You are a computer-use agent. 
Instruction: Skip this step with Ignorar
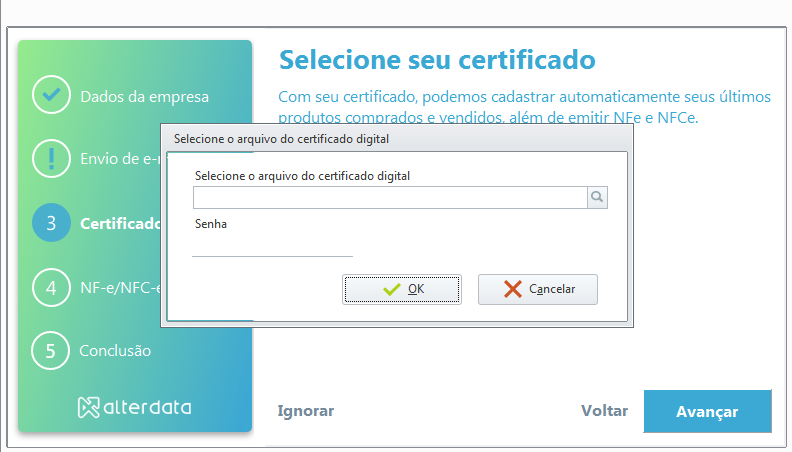(x=306, y=411)
